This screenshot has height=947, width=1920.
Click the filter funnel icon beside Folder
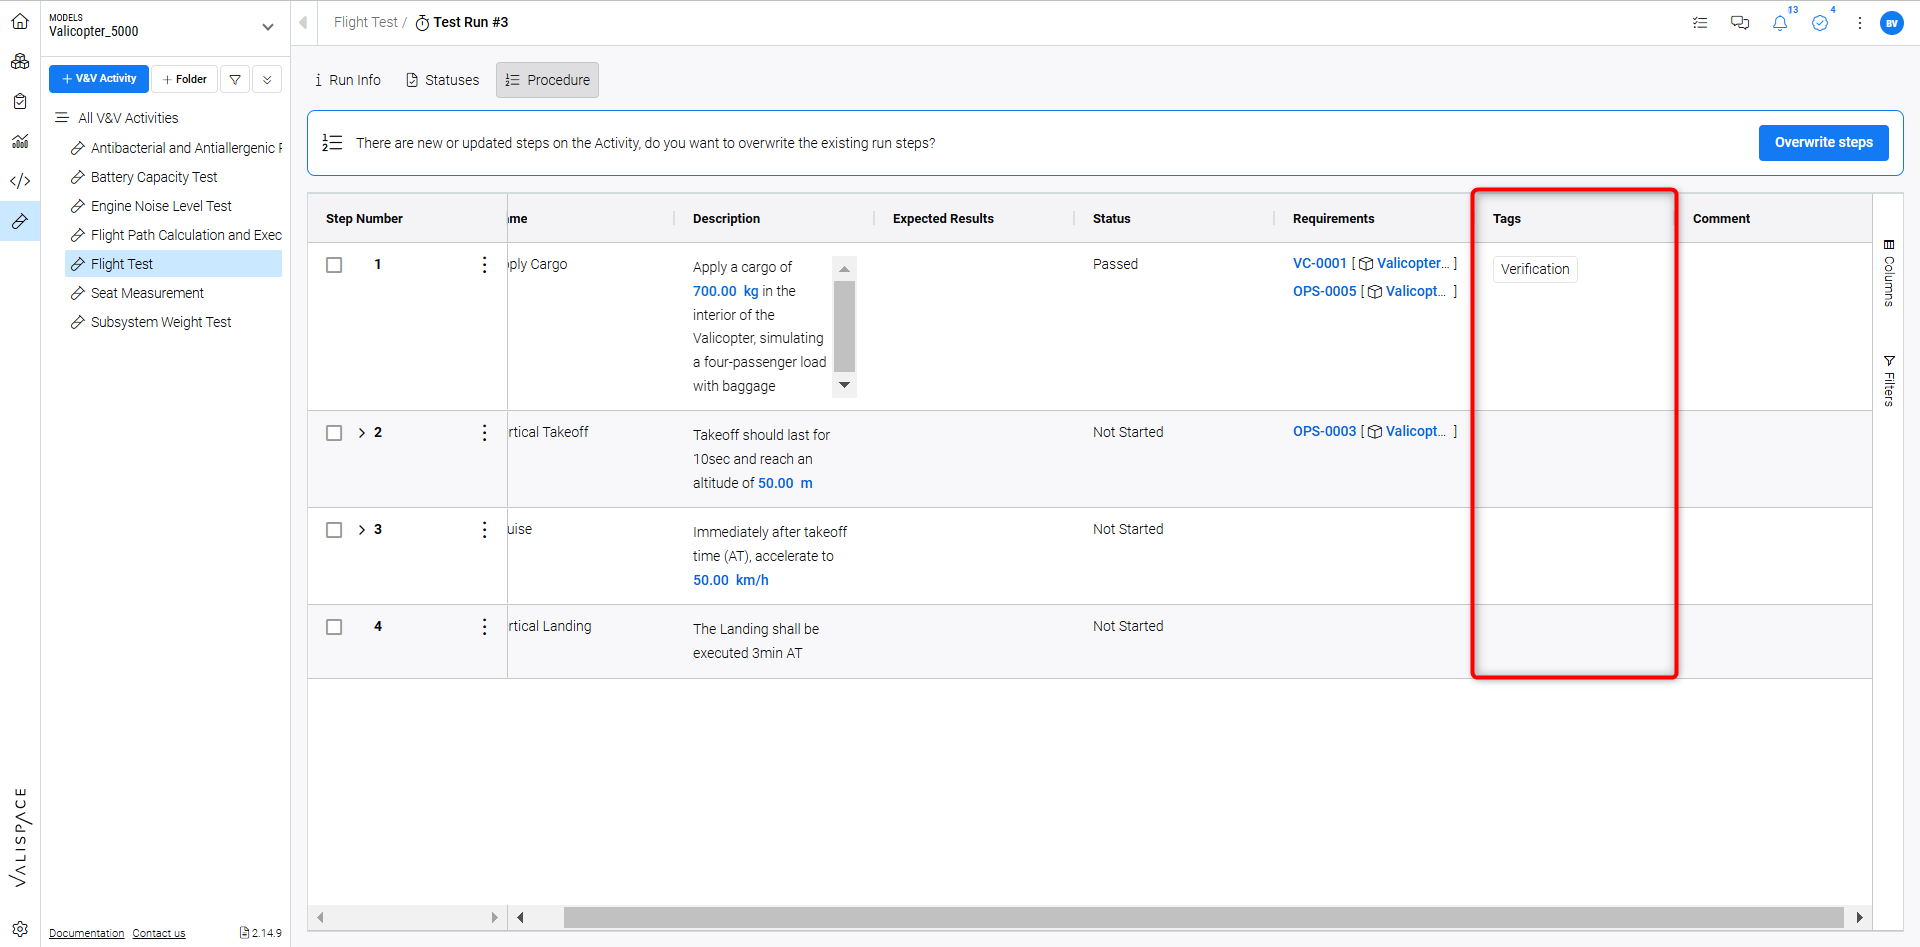[x=235, y=79]
